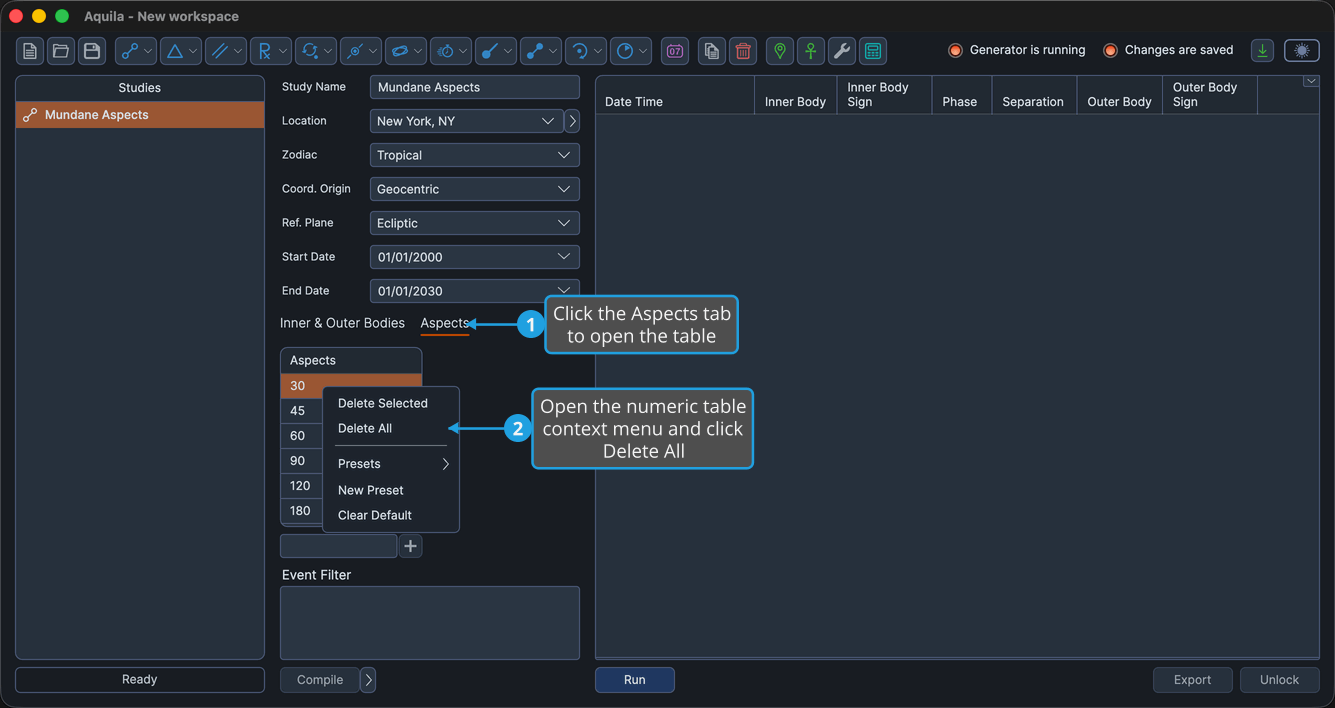Click the plus icon to add aspect
The height and width of the screenshot is (708, 1335).
410,546
